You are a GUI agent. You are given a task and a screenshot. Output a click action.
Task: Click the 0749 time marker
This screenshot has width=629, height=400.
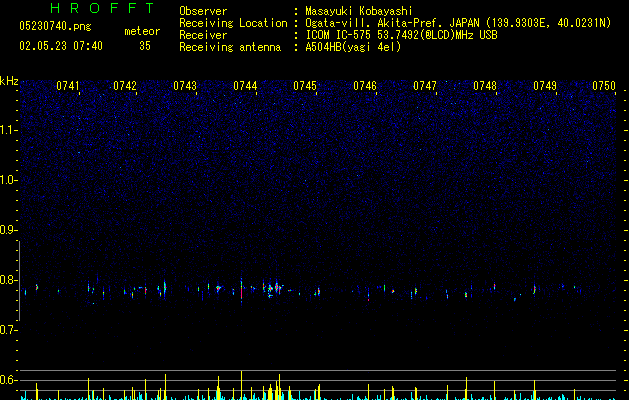coord(545,86)
